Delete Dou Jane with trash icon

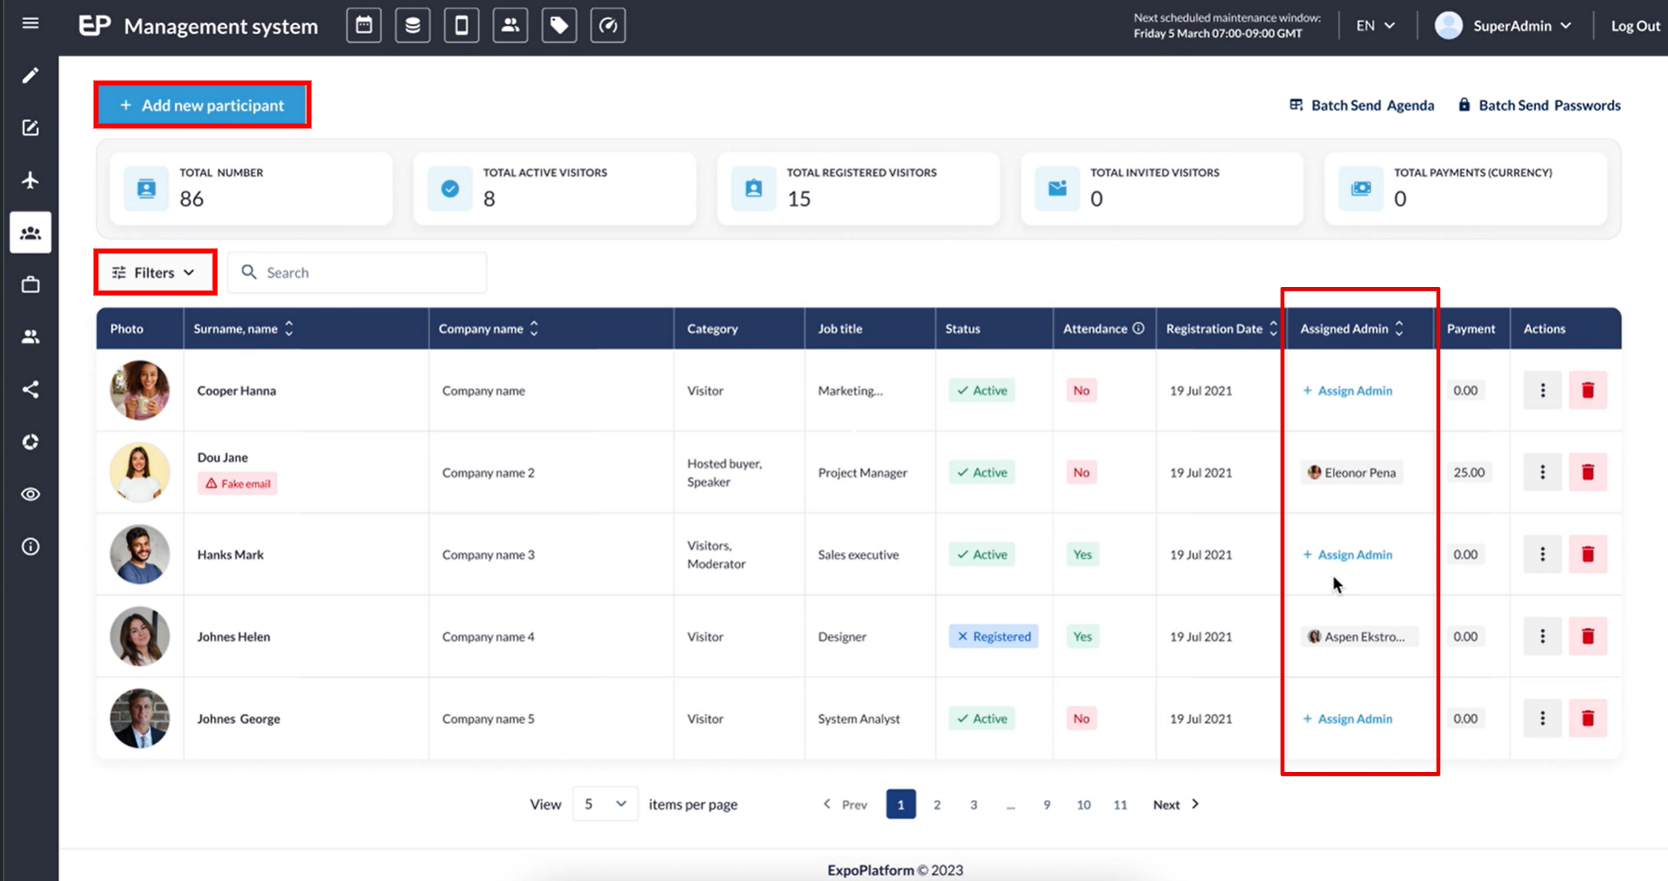(x=1587, y=472)
